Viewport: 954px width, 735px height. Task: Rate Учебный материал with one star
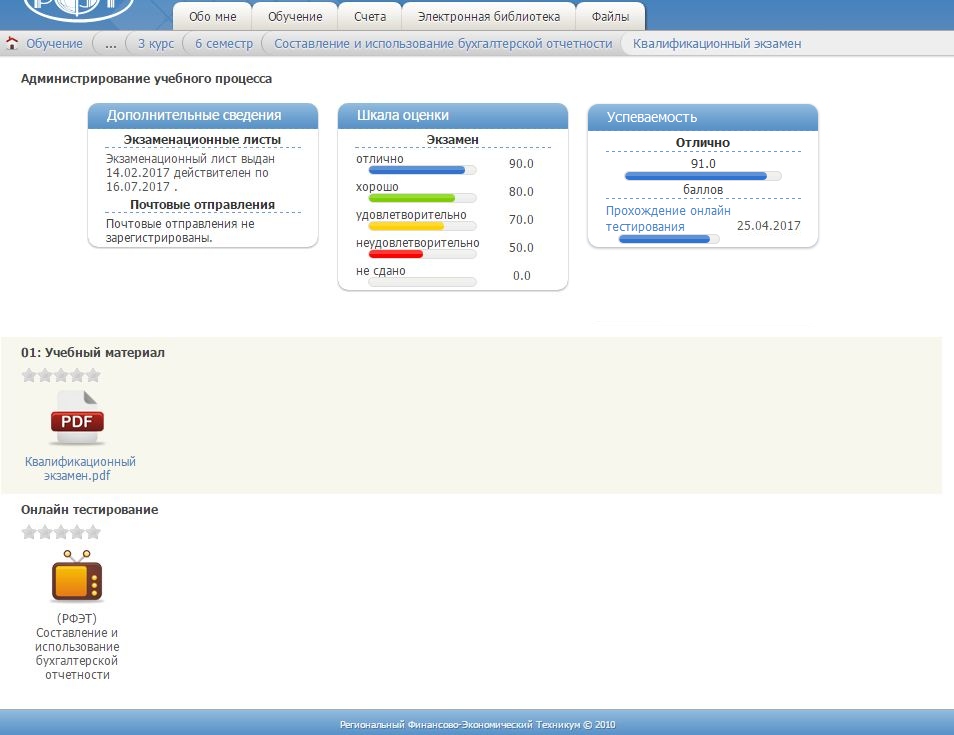pyautogui.click(x=29, y=376)
